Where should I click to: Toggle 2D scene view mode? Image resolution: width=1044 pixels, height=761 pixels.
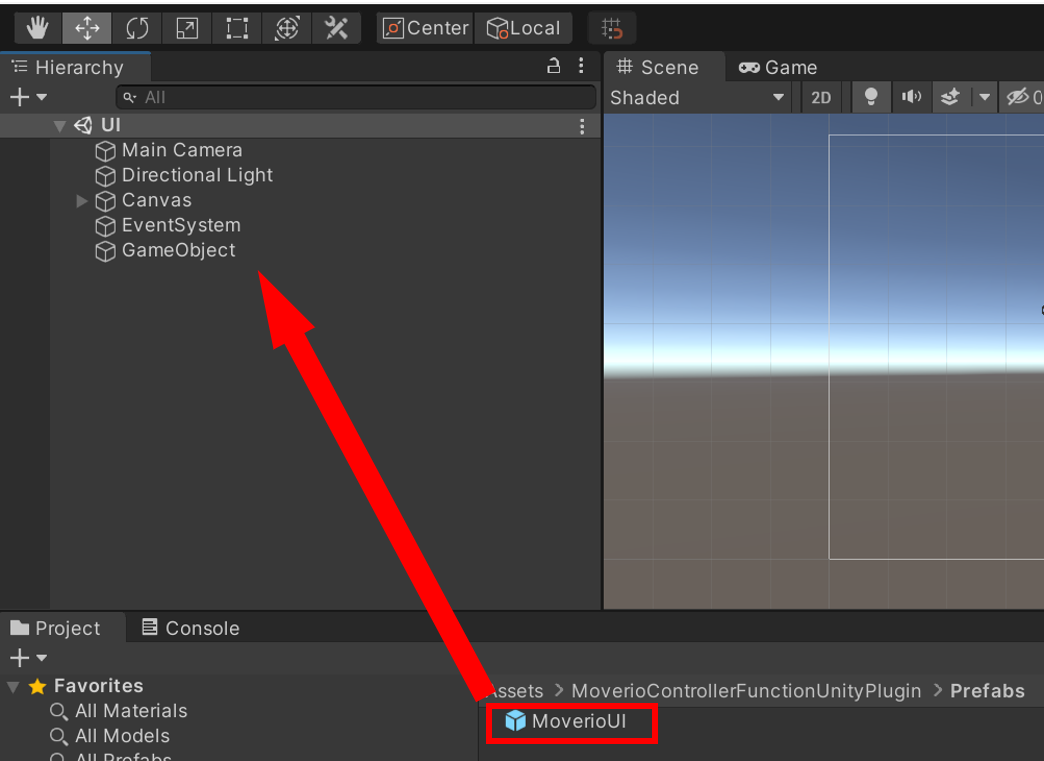[x=821, y=98]
